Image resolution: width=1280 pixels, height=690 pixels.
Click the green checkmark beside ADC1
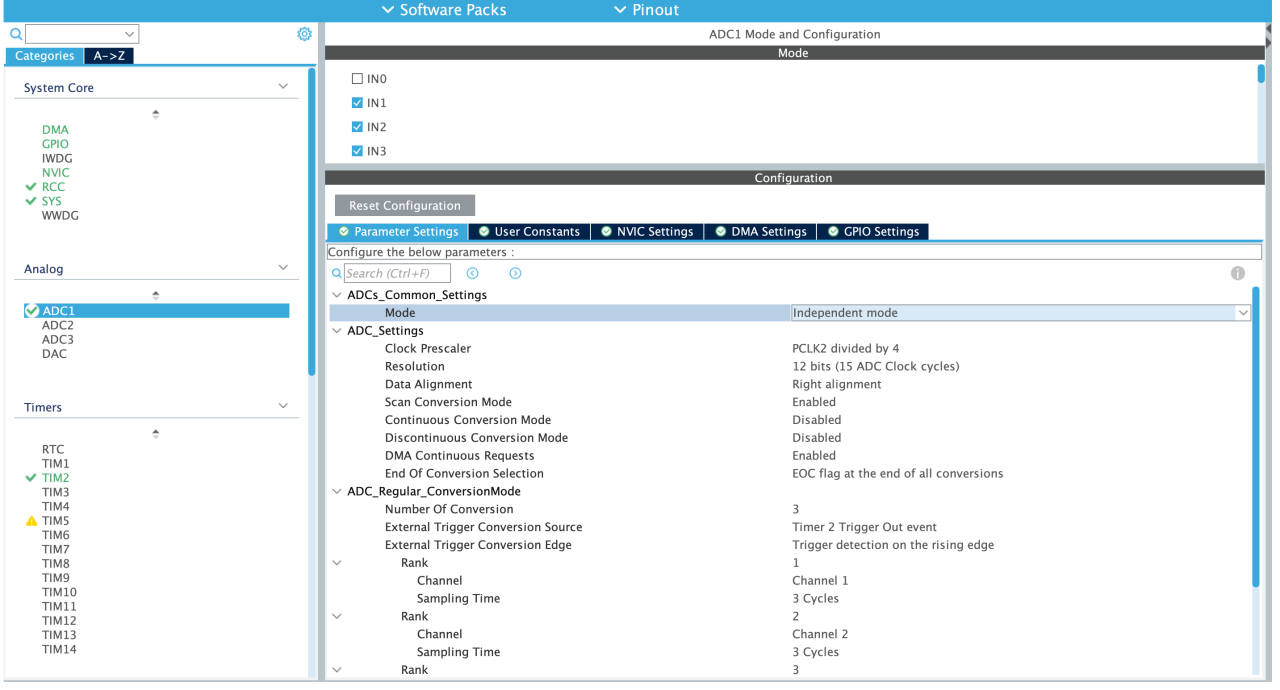click(x=32, y=311)
